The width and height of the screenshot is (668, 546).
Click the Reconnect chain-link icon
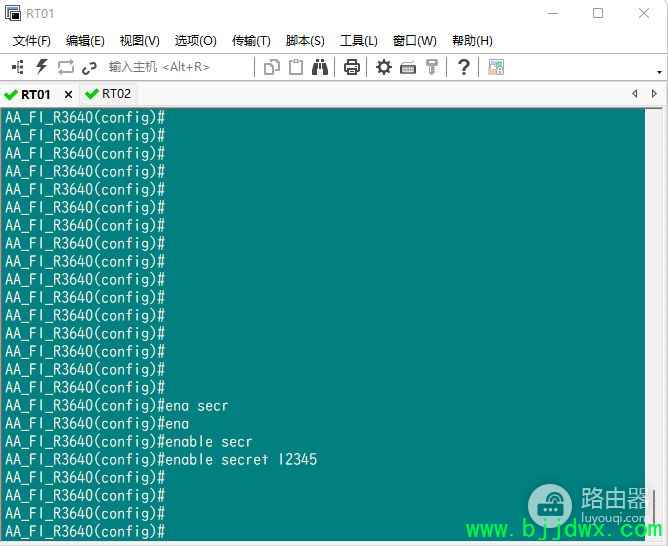tap(89, 68)
